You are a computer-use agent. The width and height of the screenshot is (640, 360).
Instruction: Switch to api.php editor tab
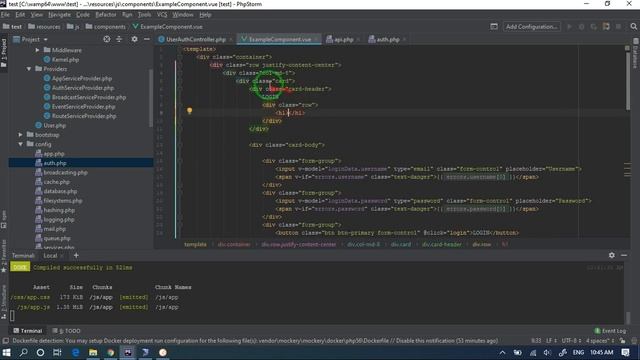pyautogui.click(x=344, y=40)
